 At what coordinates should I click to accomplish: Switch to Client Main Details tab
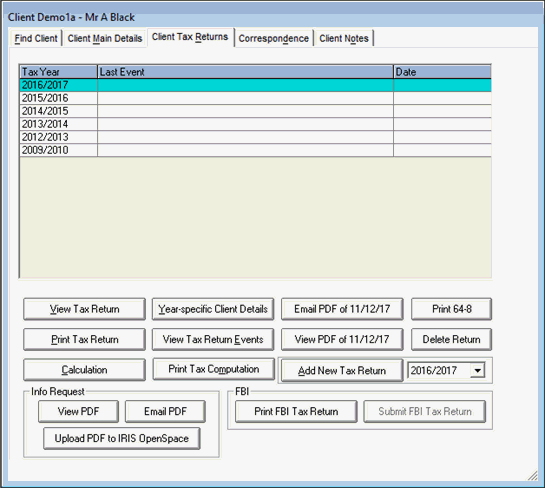[x=105, y=38]
